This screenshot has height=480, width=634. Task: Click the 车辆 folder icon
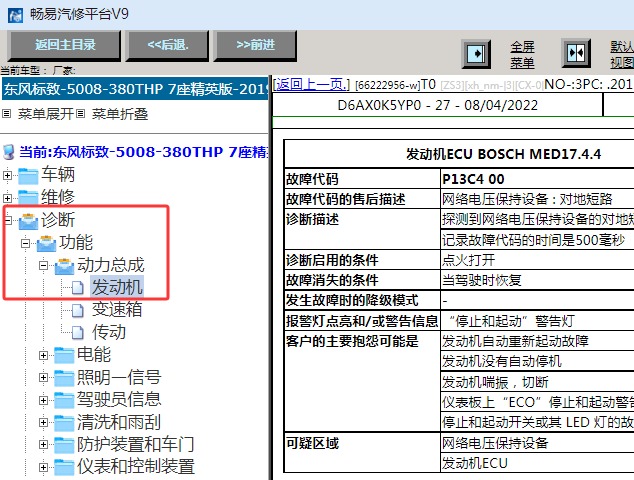tap(28, 176)
